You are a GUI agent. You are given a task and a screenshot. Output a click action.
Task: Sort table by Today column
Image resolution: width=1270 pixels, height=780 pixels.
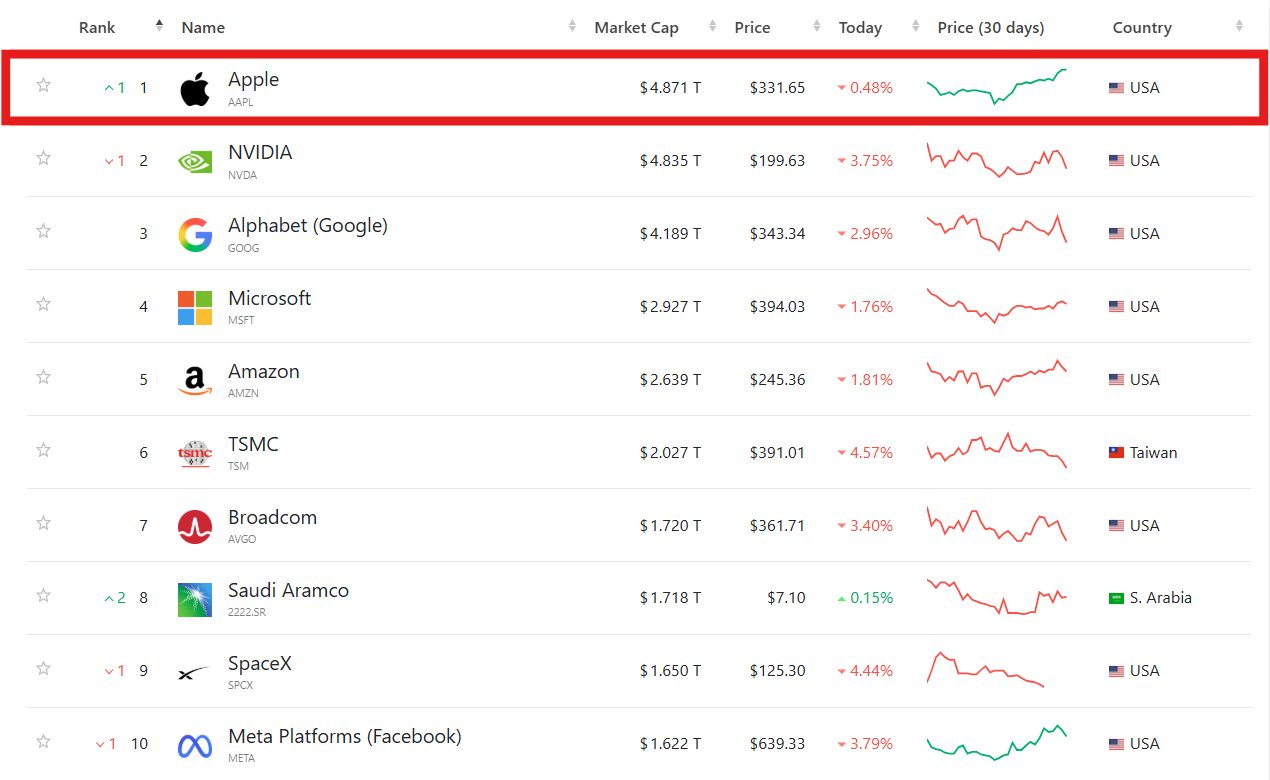pyautogui.click(x=860, y=28)
